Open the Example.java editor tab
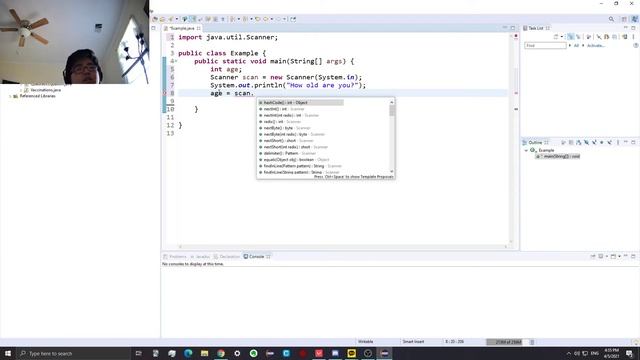This screenshot has height=360, width=640. 182,28
